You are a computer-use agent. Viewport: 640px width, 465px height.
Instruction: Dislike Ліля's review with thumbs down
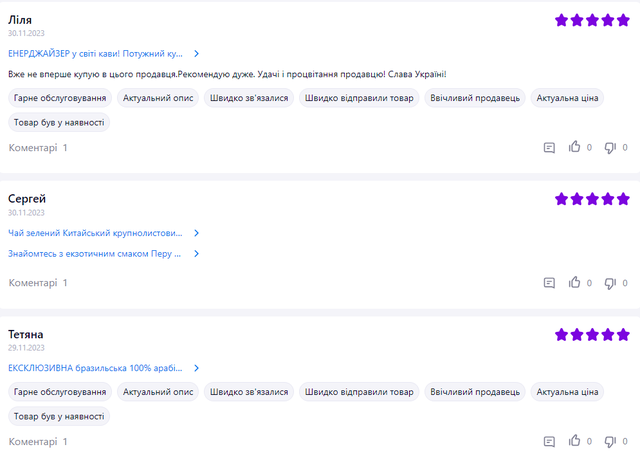(610, 148)
